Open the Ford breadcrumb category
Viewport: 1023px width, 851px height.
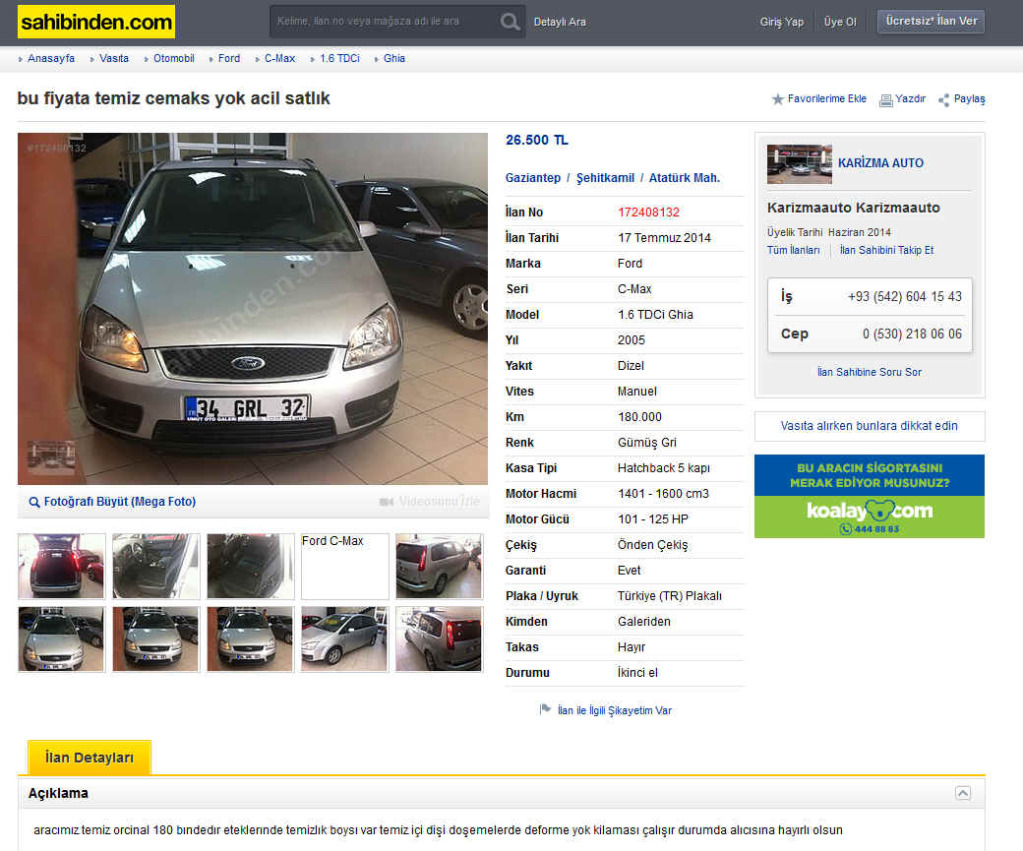pyautogui.click(x=229, y=58)
